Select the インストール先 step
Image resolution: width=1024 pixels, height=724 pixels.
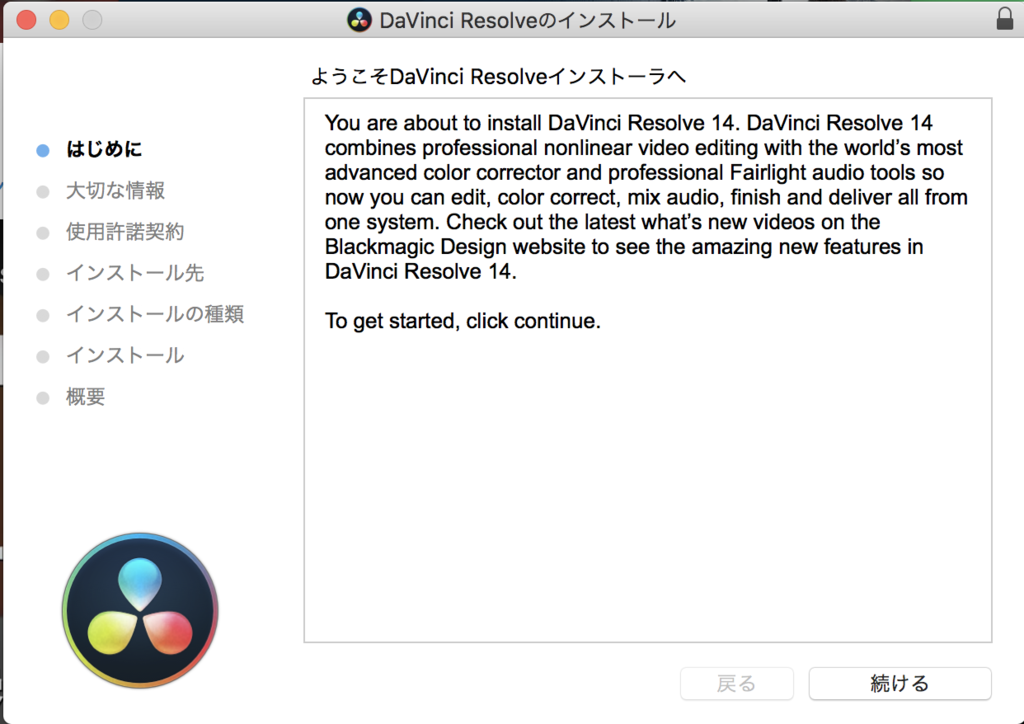click(x=135, y=273)
